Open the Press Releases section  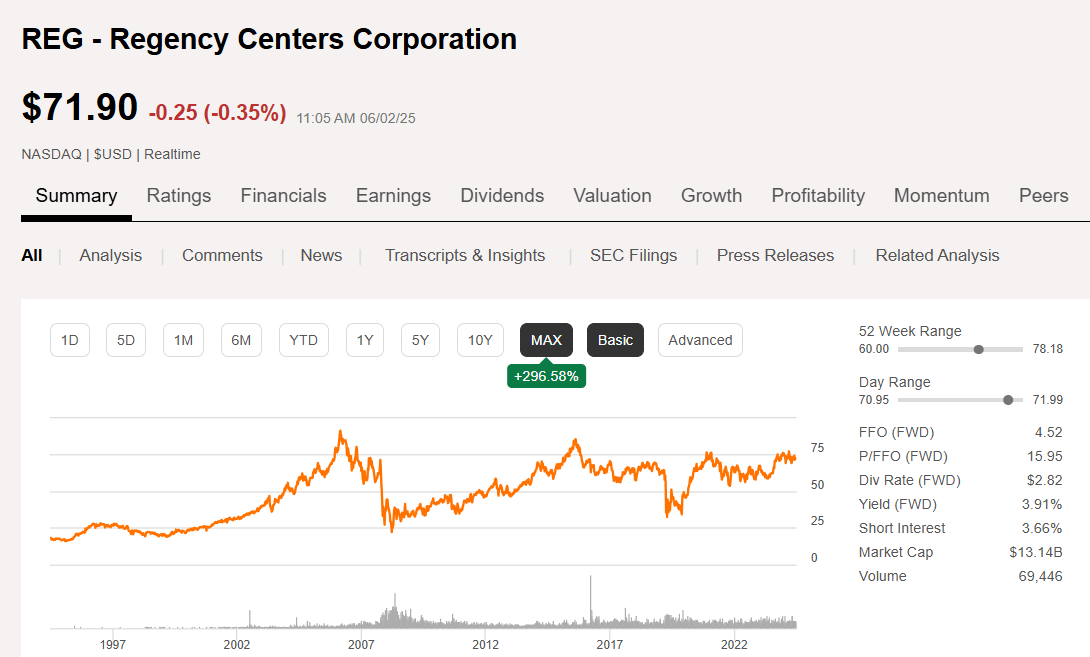(x=775, y=255)
